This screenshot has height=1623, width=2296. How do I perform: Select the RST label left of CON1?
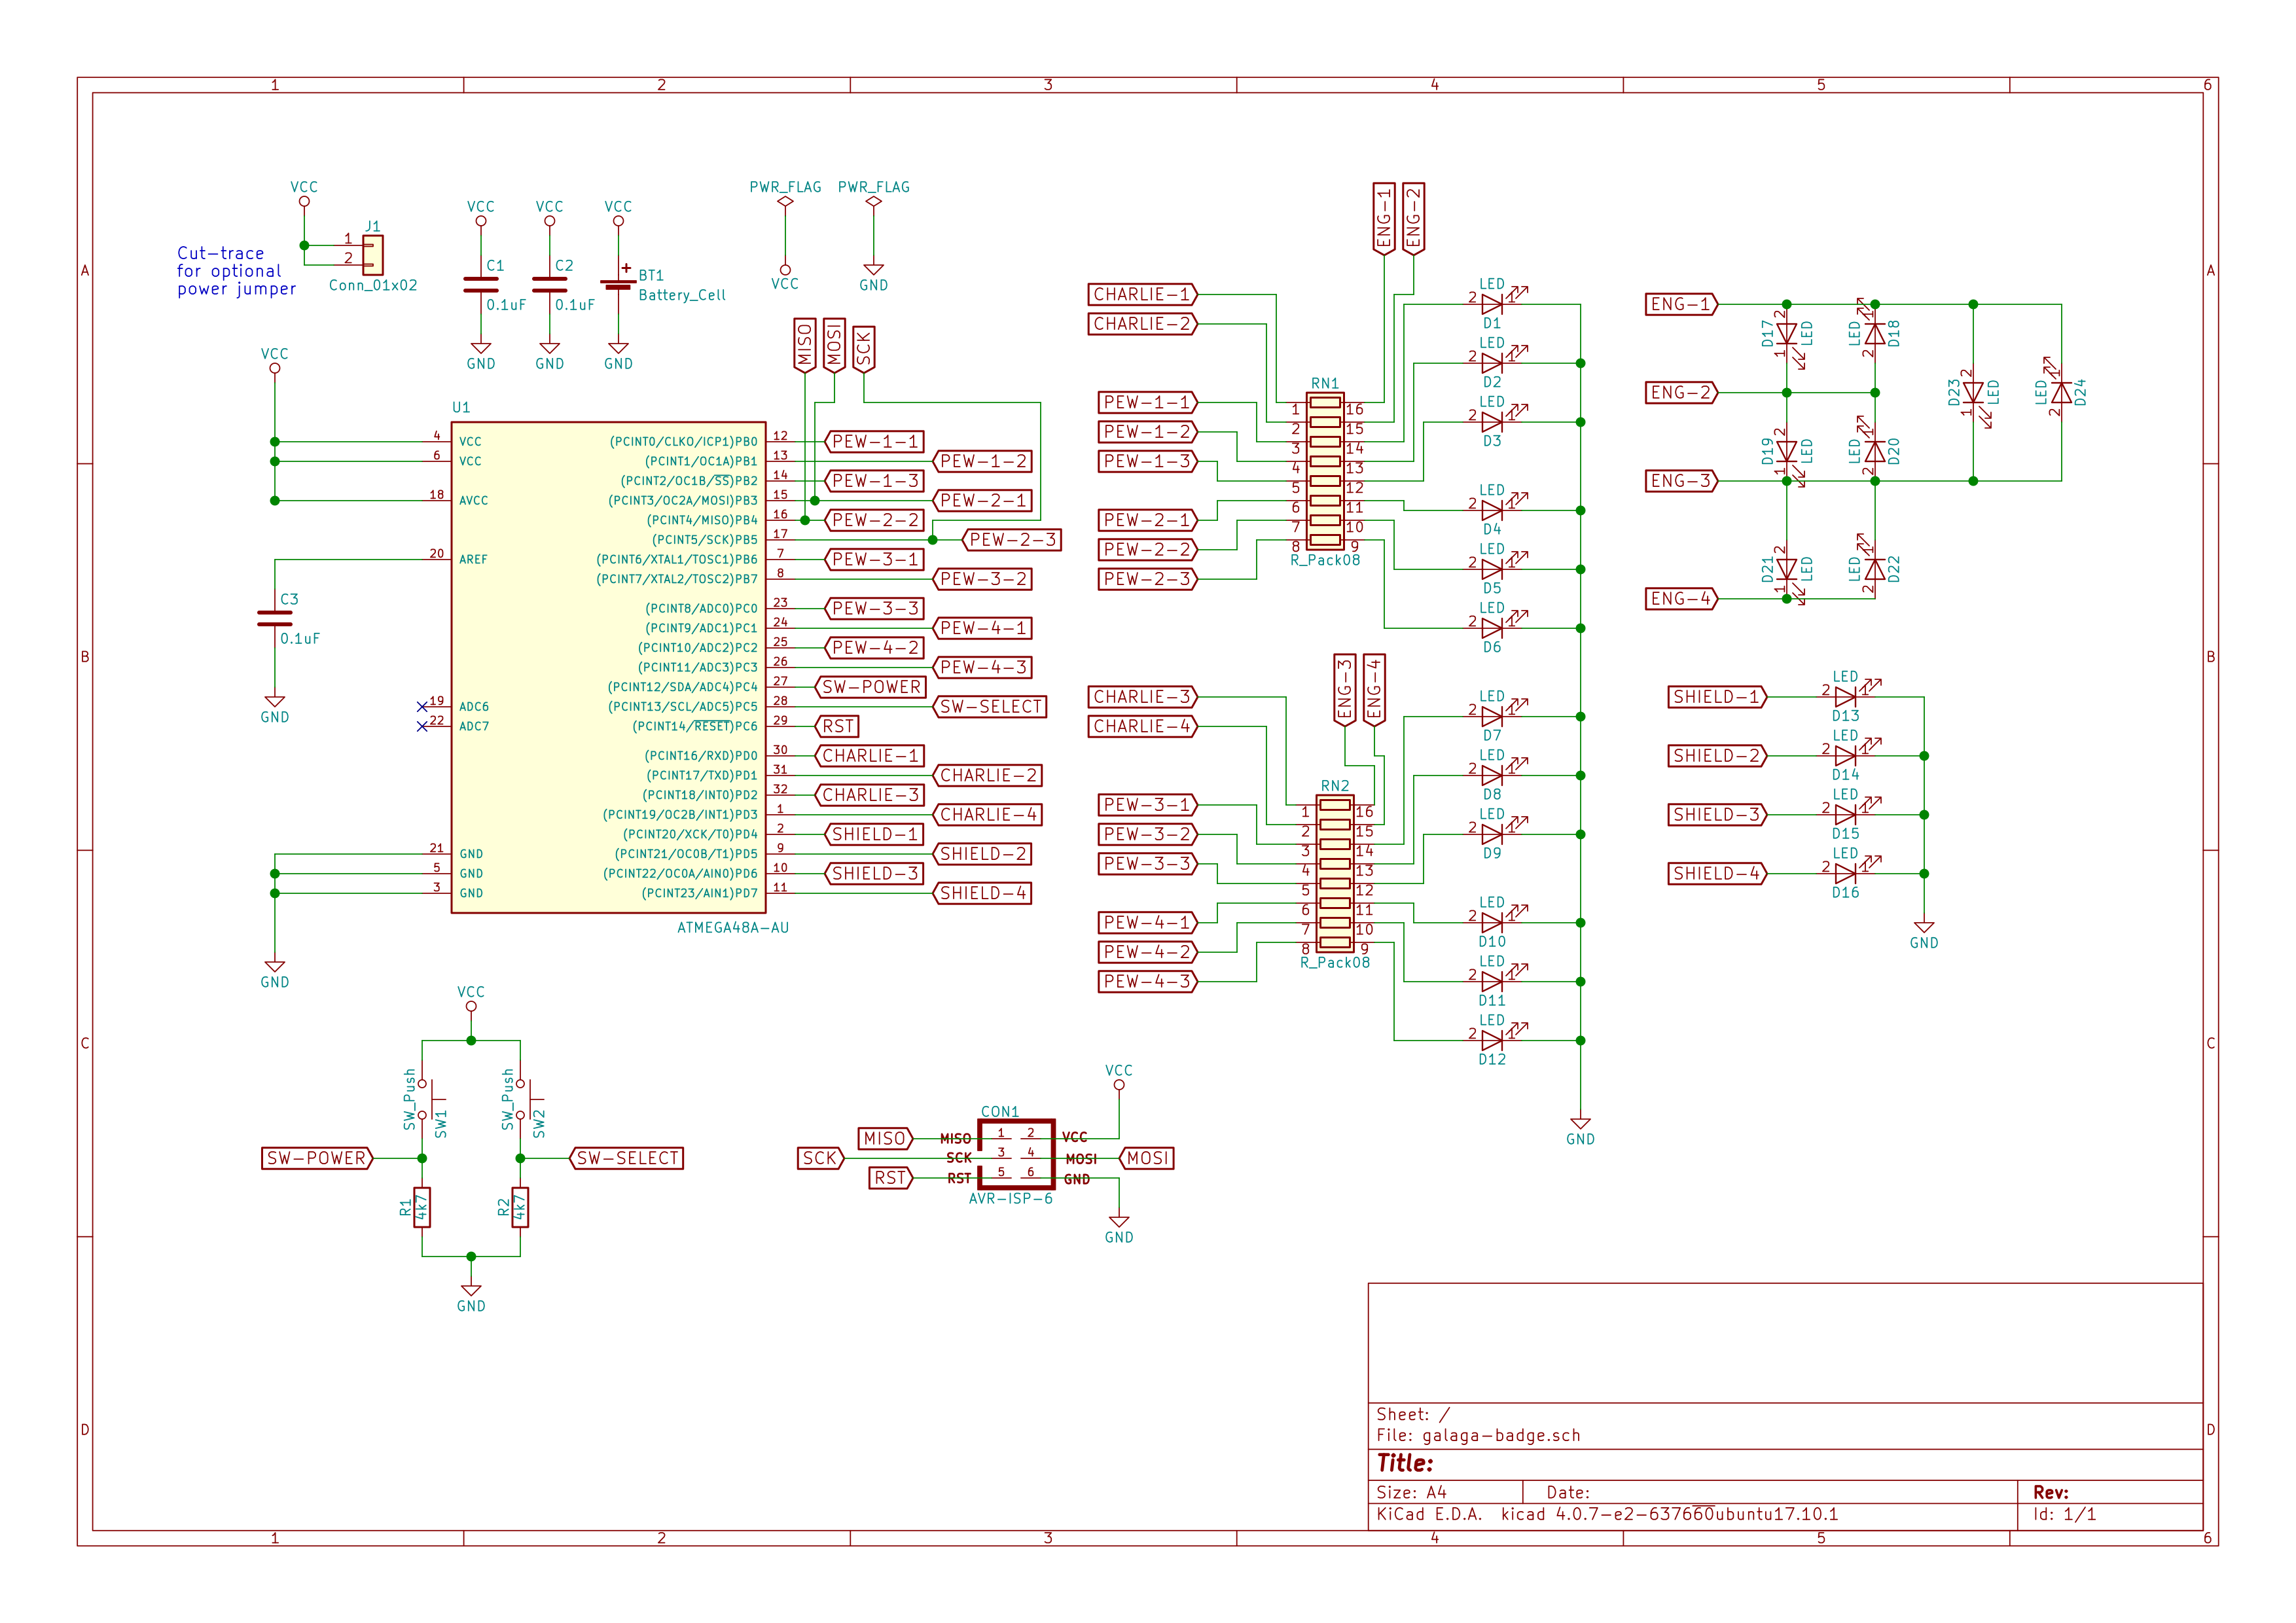(x=891, y=1178)
